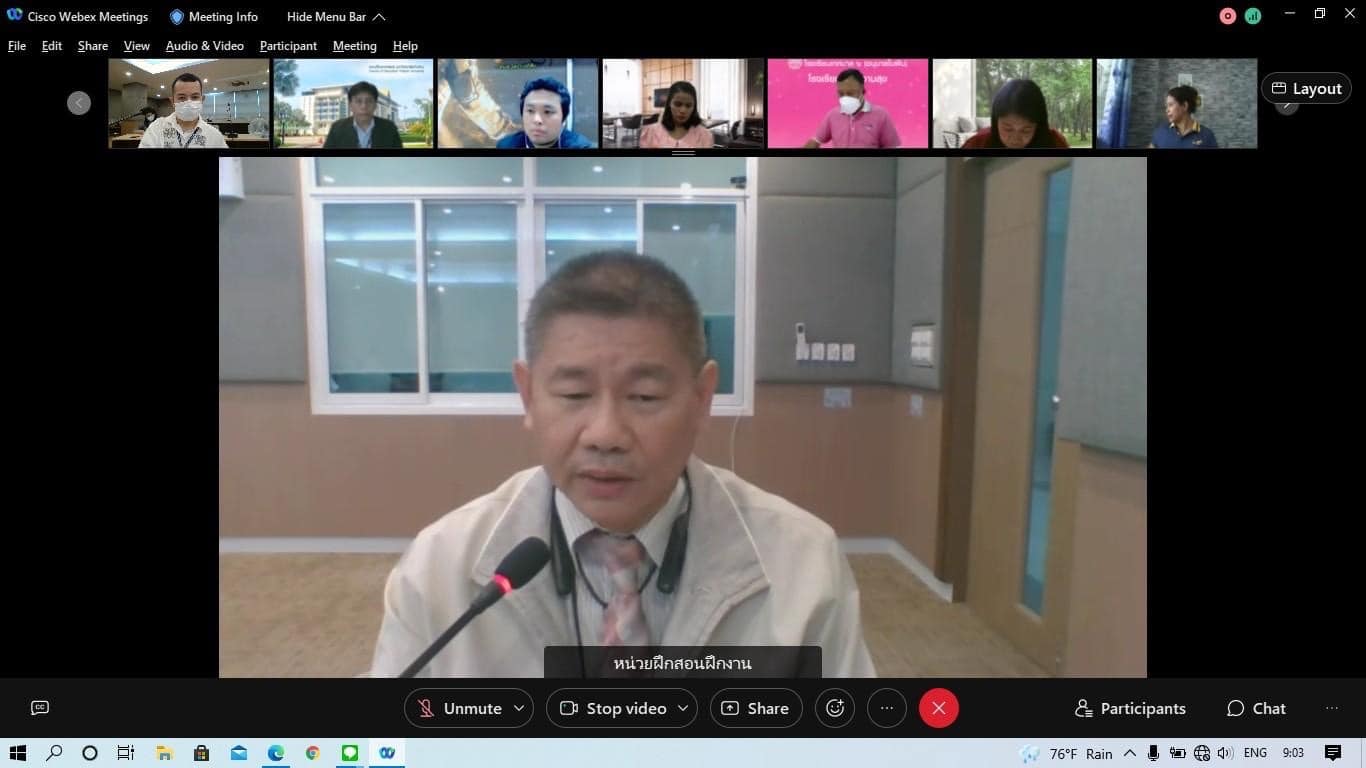Open more options ellipsis in center controls
Screen dimensions: 1366x768
point(887,708)
